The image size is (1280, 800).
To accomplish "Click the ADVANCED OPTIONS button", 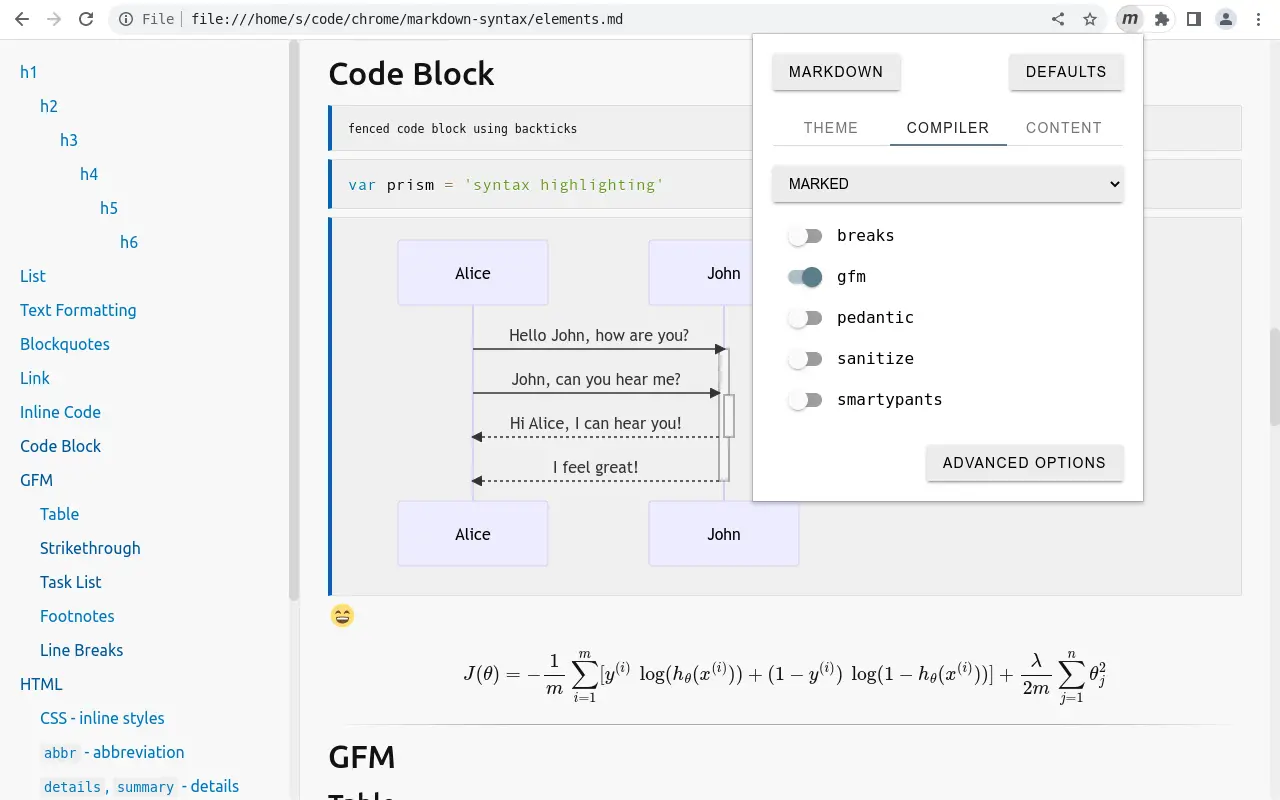I will coord(1024,462).
